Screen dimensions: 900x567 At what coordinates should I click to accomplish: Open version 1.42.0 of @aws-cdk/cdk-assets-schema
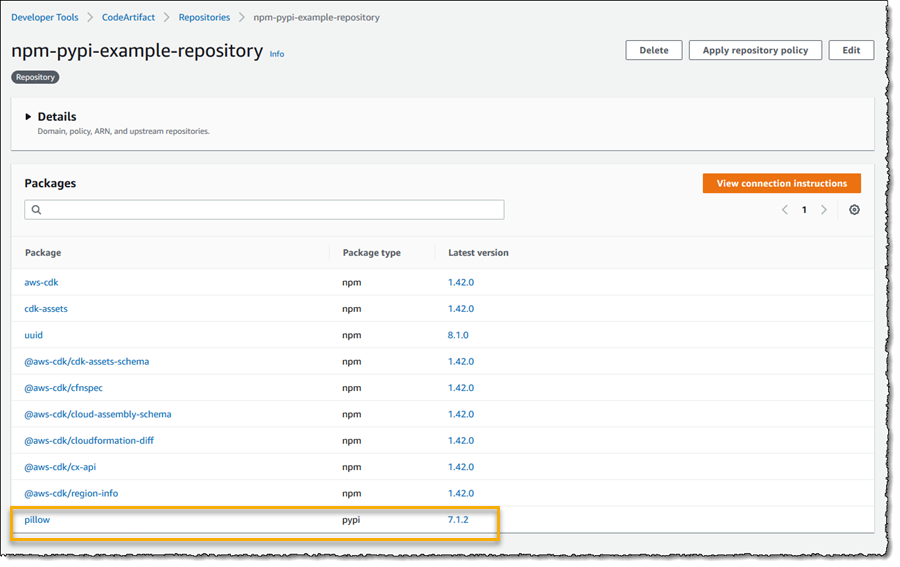pos(461,362)
